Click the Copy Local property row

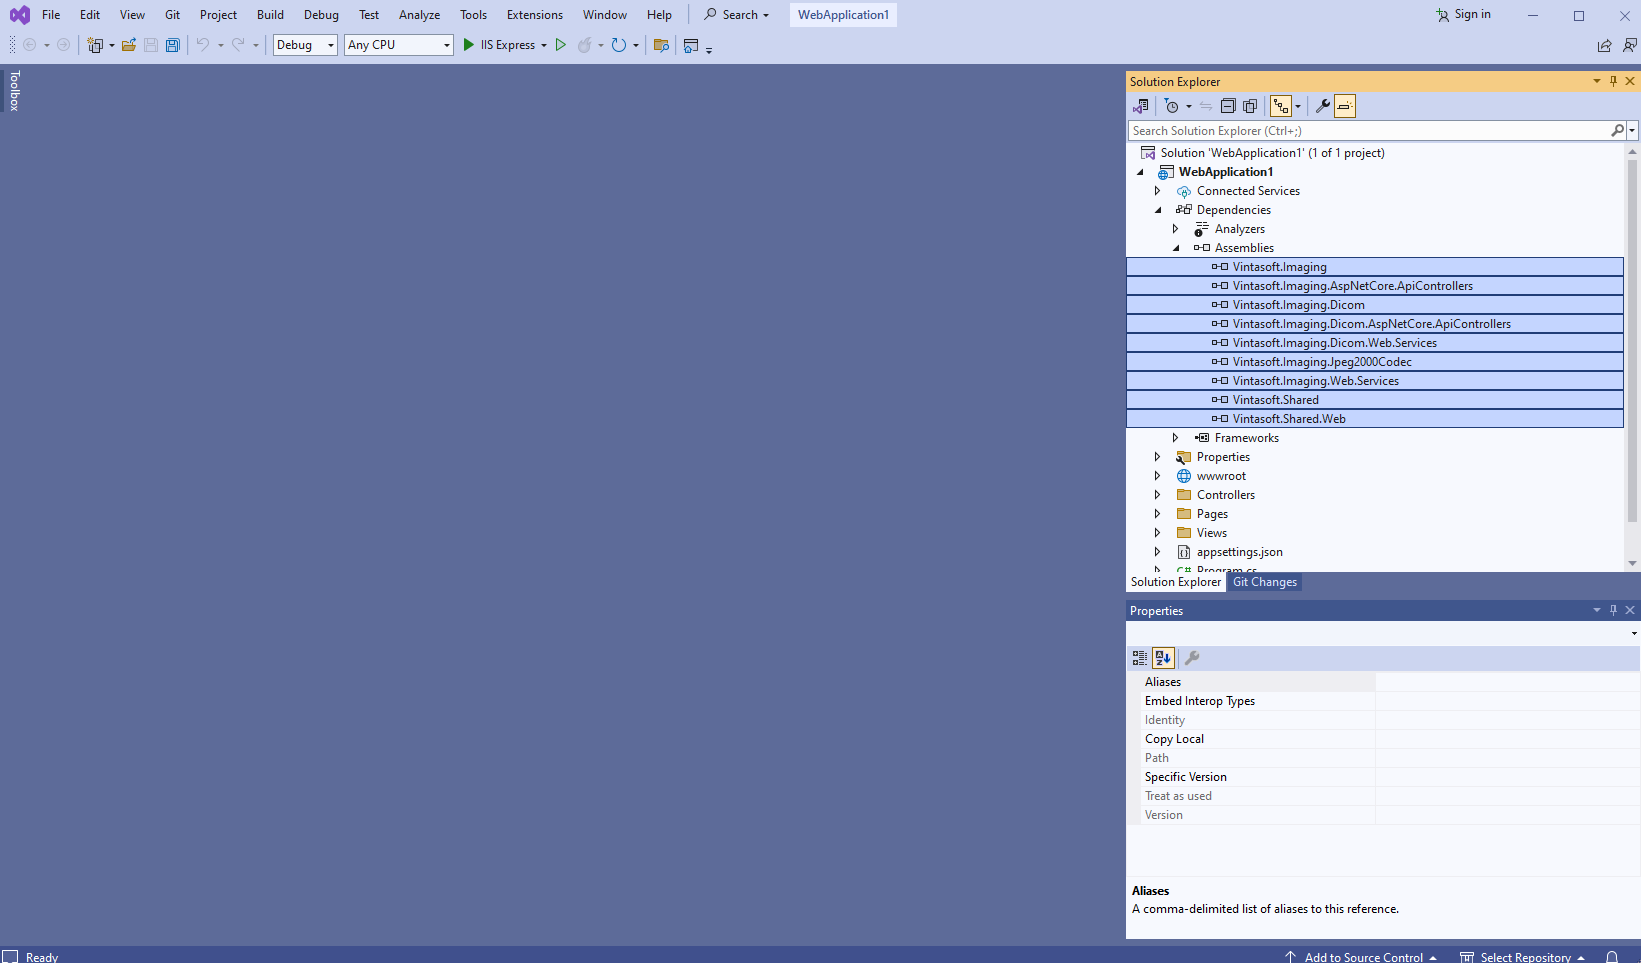tap(1390, 739)
